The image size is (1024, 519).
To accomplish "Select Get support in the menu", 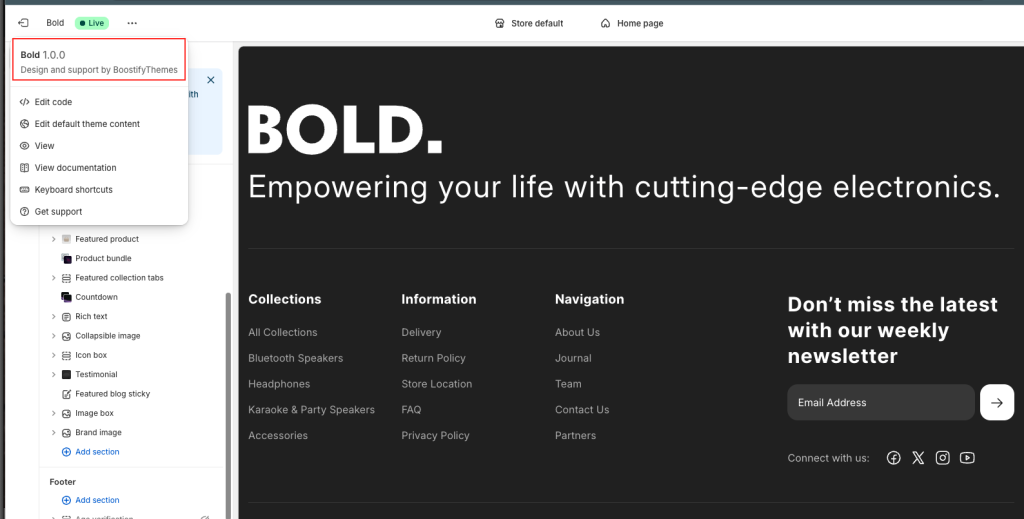I will point(58,212).
